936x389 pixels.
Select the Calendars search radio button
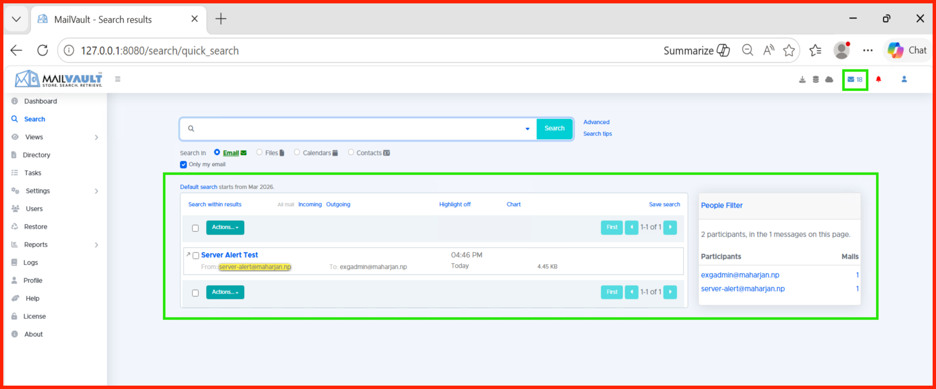point(297,153)
